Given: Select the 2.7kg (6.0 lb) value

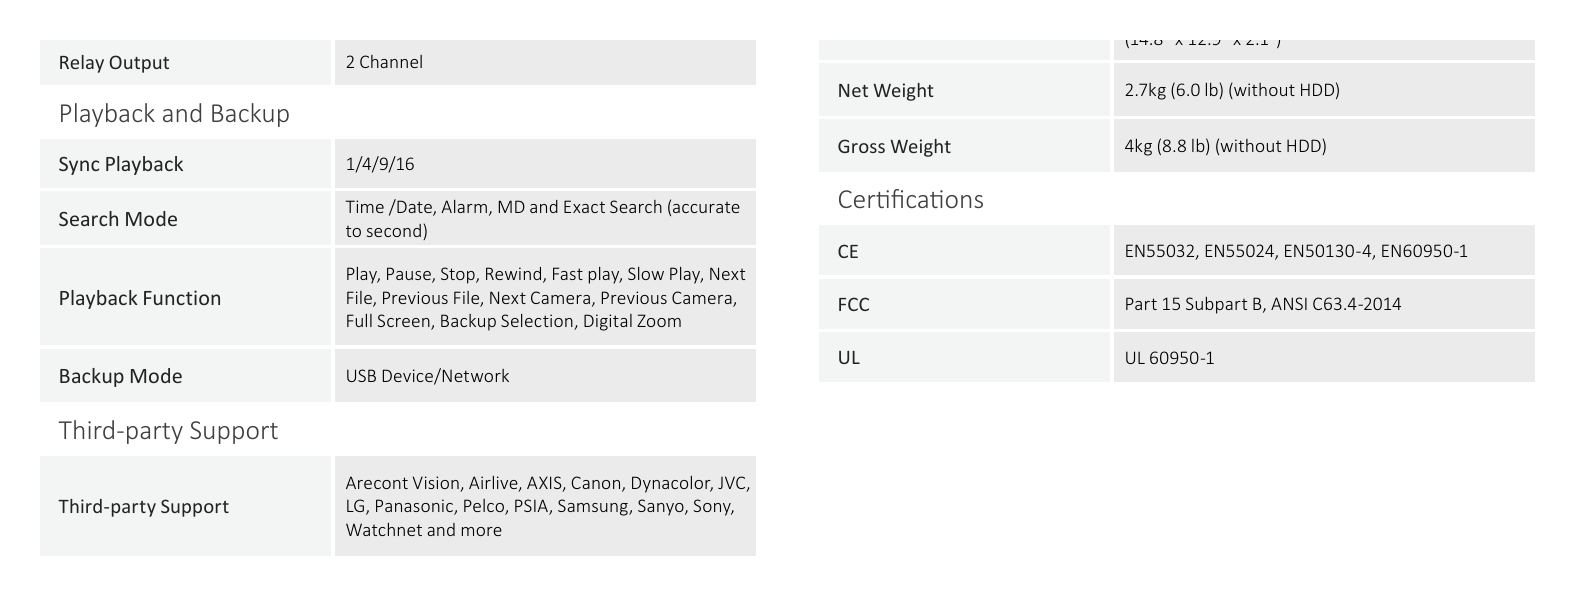Looking at the screenshot, I should (1232, 90).
